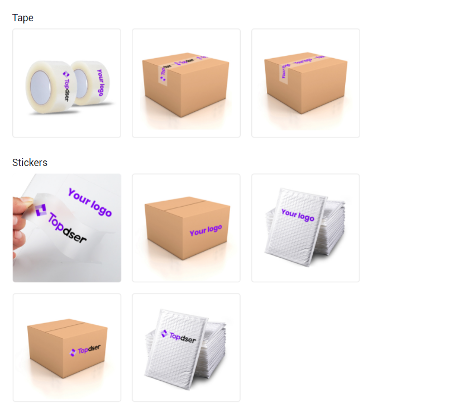The width and height of the screenshot is (468, 412).
Task: Select the bubble mailer with 'Your logo' sticker
Action: coord(305,228)
